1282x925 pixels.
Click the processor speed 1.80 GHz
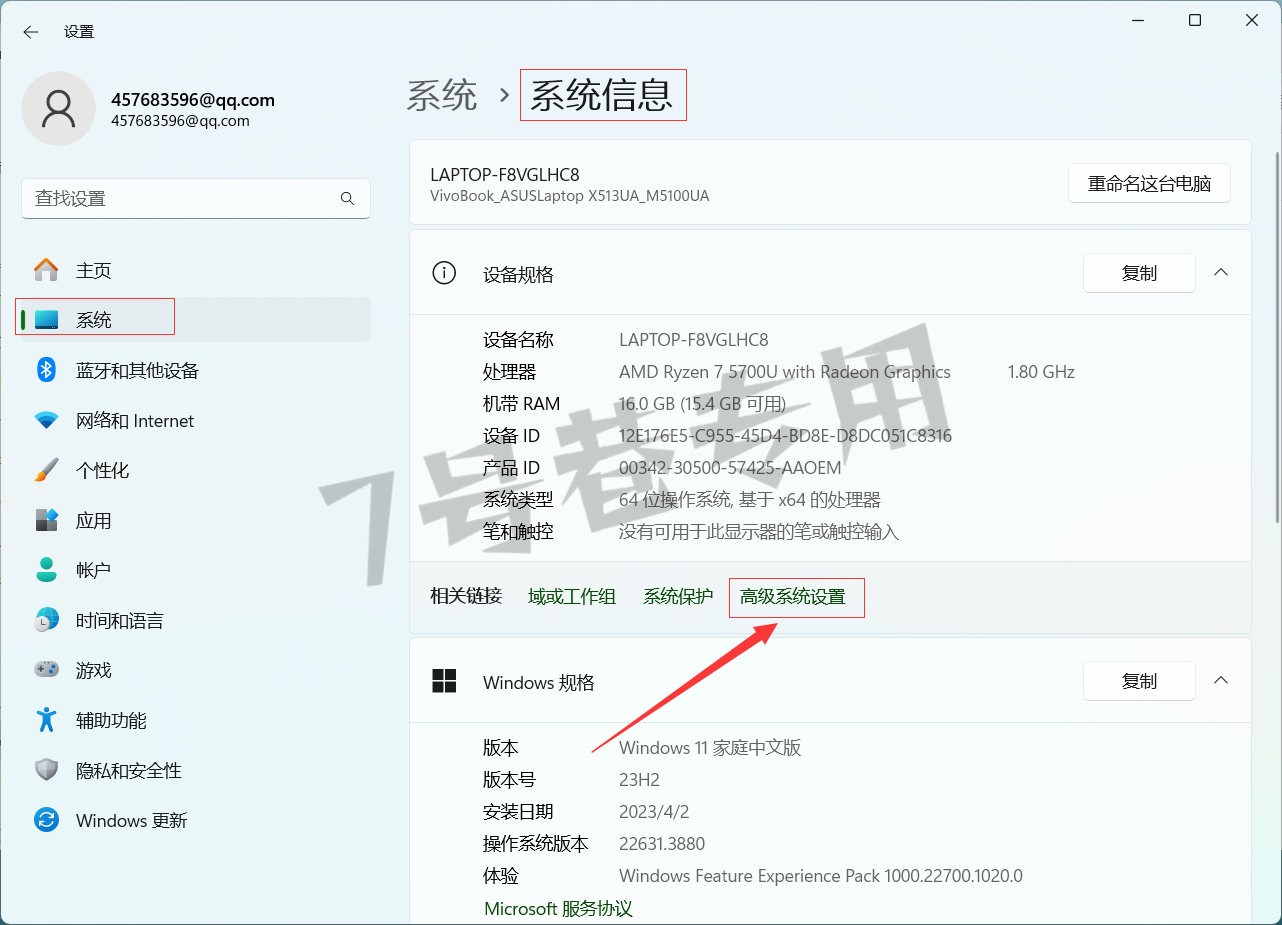click(x=1041, y=372)
